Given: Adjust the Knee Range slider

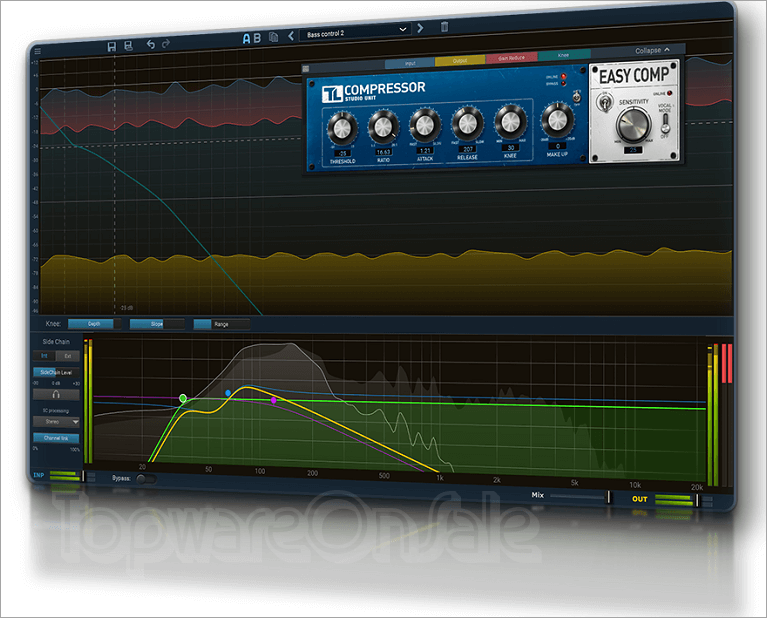Looking at the screenshot, I should (x=222, y=324).
